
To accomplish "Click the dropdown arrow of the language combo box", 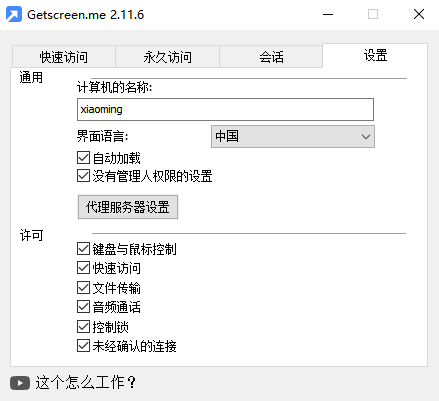I will 366,137.
